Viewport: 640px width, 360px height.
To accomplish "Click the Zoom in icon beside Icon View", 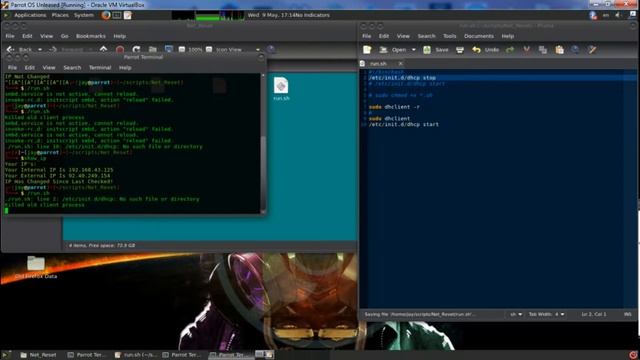I will coord(209,49).
